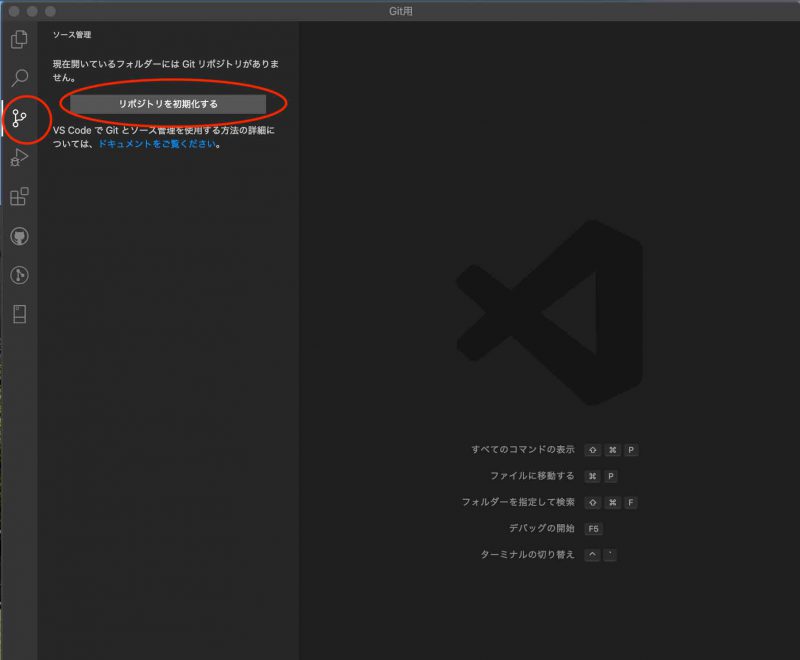Viewport: 800px width, 660px height.
Task: Close the window with red button
Action: click(14, 11)
